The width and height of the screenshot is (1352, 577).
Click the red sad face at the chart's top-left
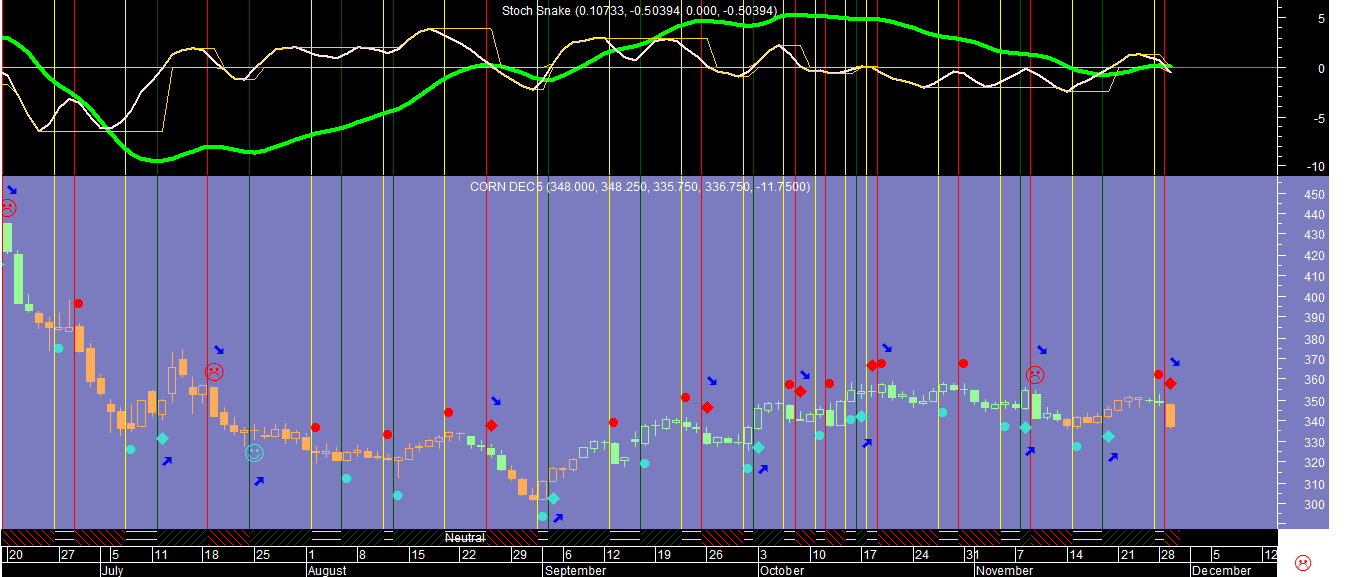(x=8, y=208)
